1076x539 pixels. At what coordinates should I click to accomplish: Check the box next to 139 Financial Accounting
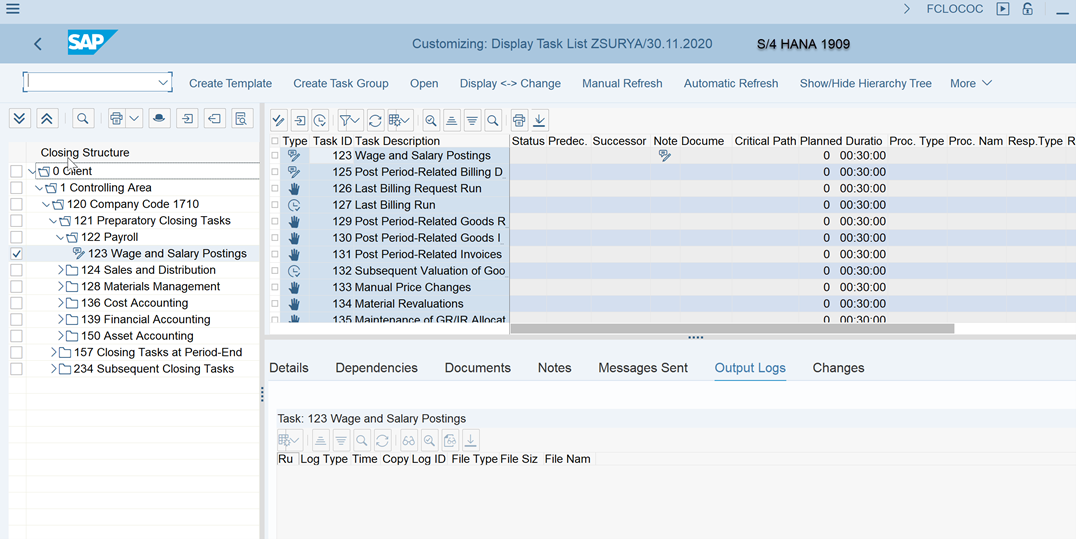(x=17, y=320)
